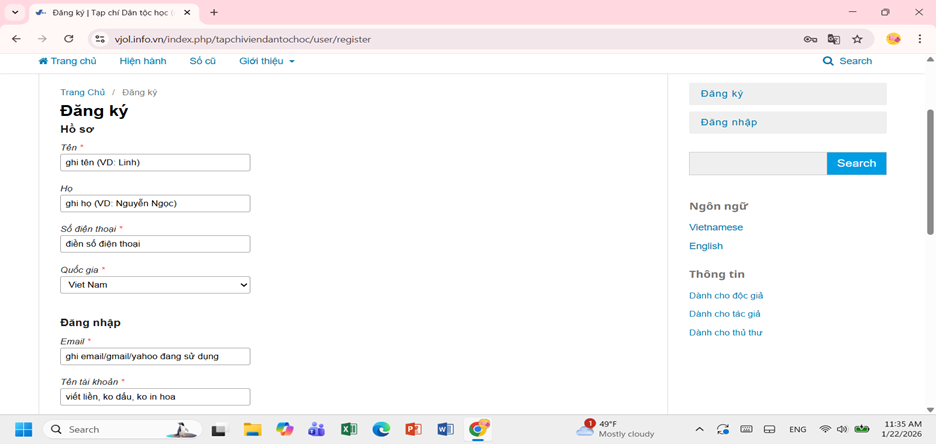936x444 pixels.
Task: Click the site information icon beside URL
Action: [x=99, y=39]
